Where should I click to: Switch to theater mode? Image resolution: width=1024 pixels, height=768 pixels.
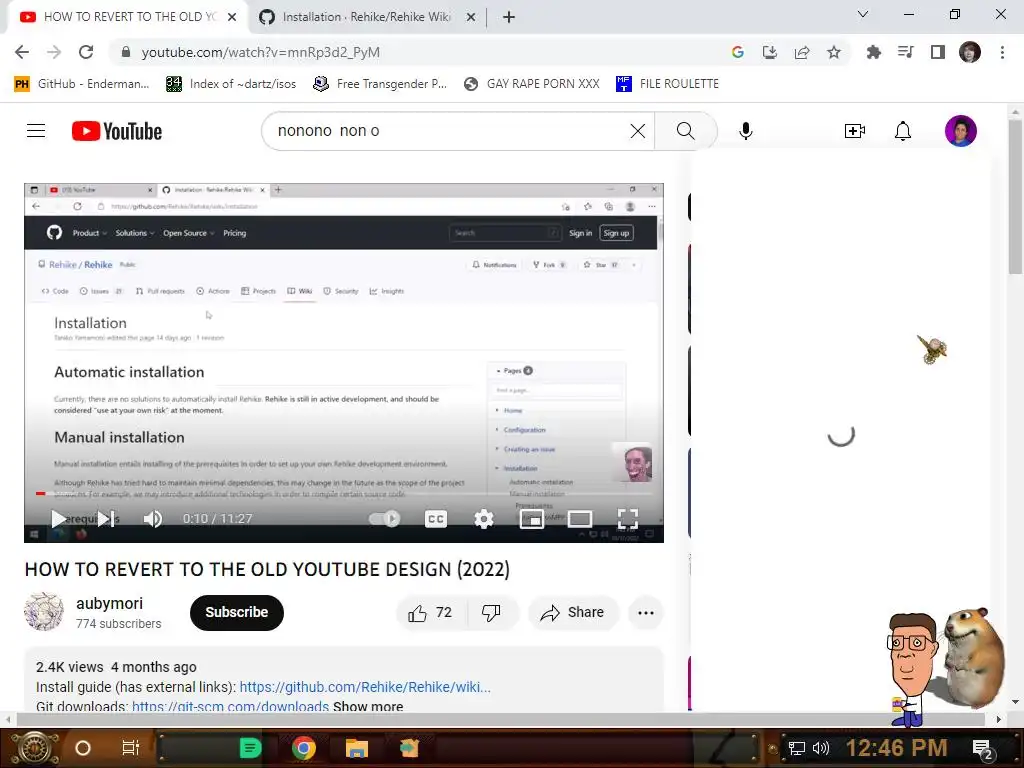(580, 519)
